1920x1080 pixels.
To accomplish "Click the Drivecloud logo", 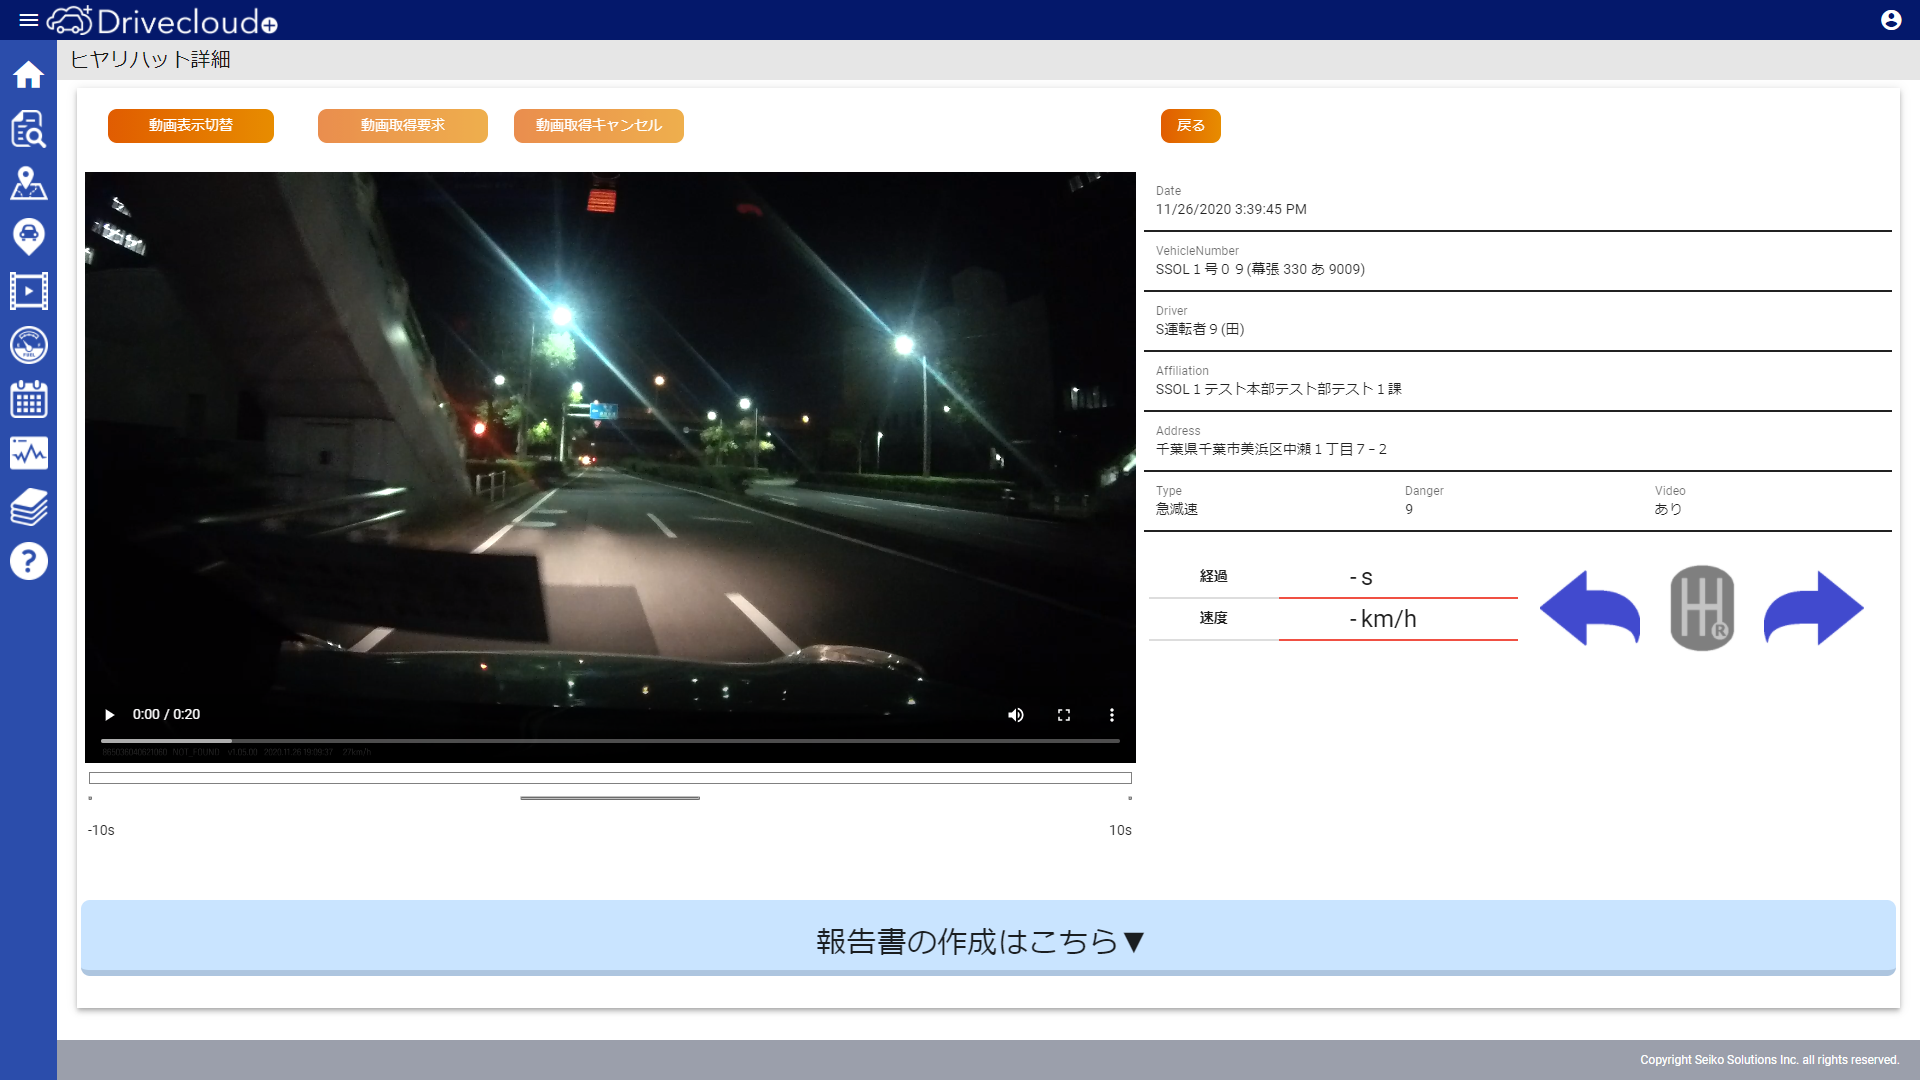I will pos(162,20).
